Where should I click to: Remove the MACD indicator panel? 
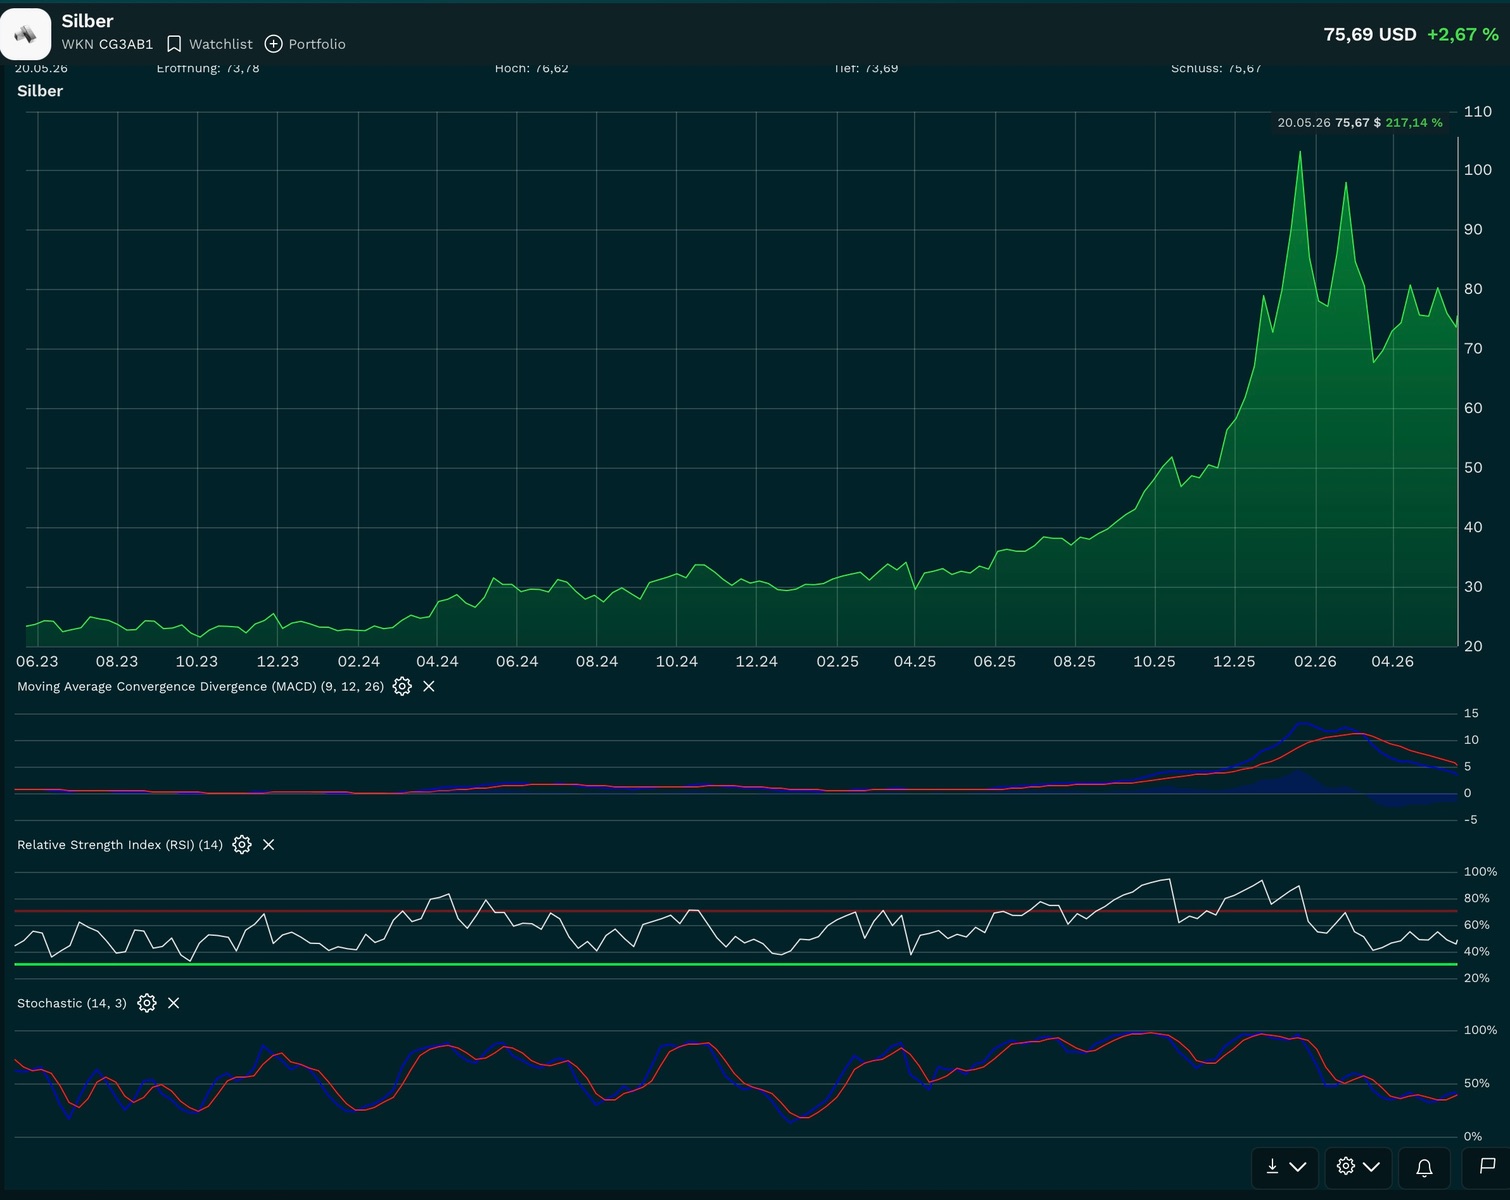[x=429, y=686]
